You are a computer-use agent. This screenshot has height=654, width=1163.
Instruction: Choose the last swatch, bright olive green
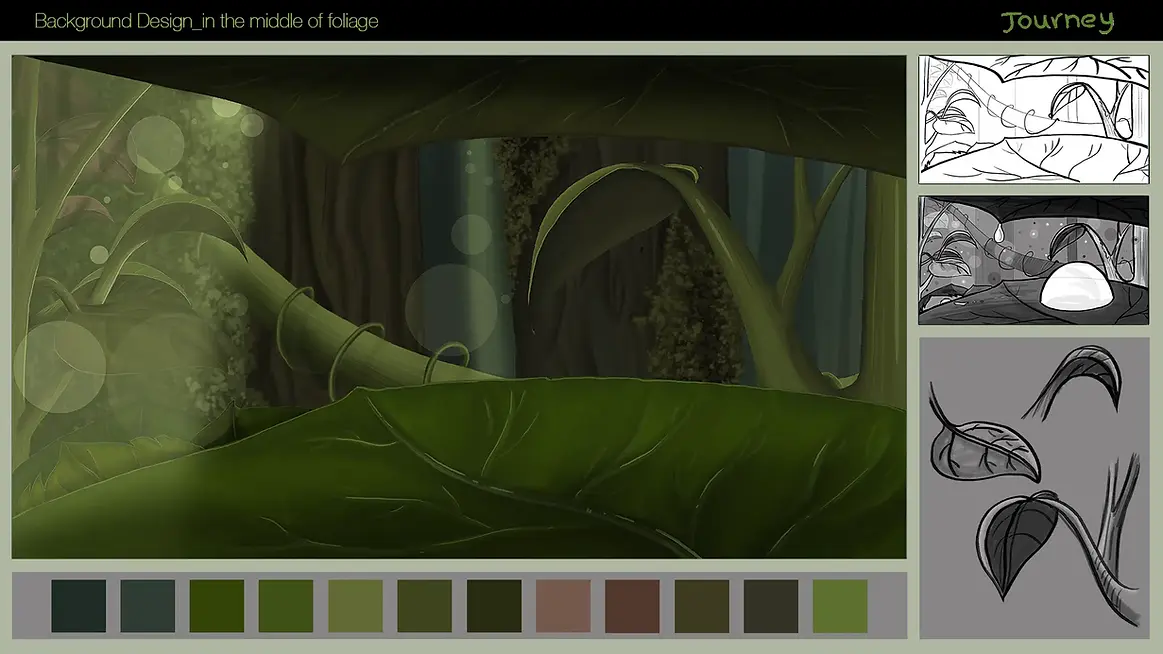[x=840, y=606]
